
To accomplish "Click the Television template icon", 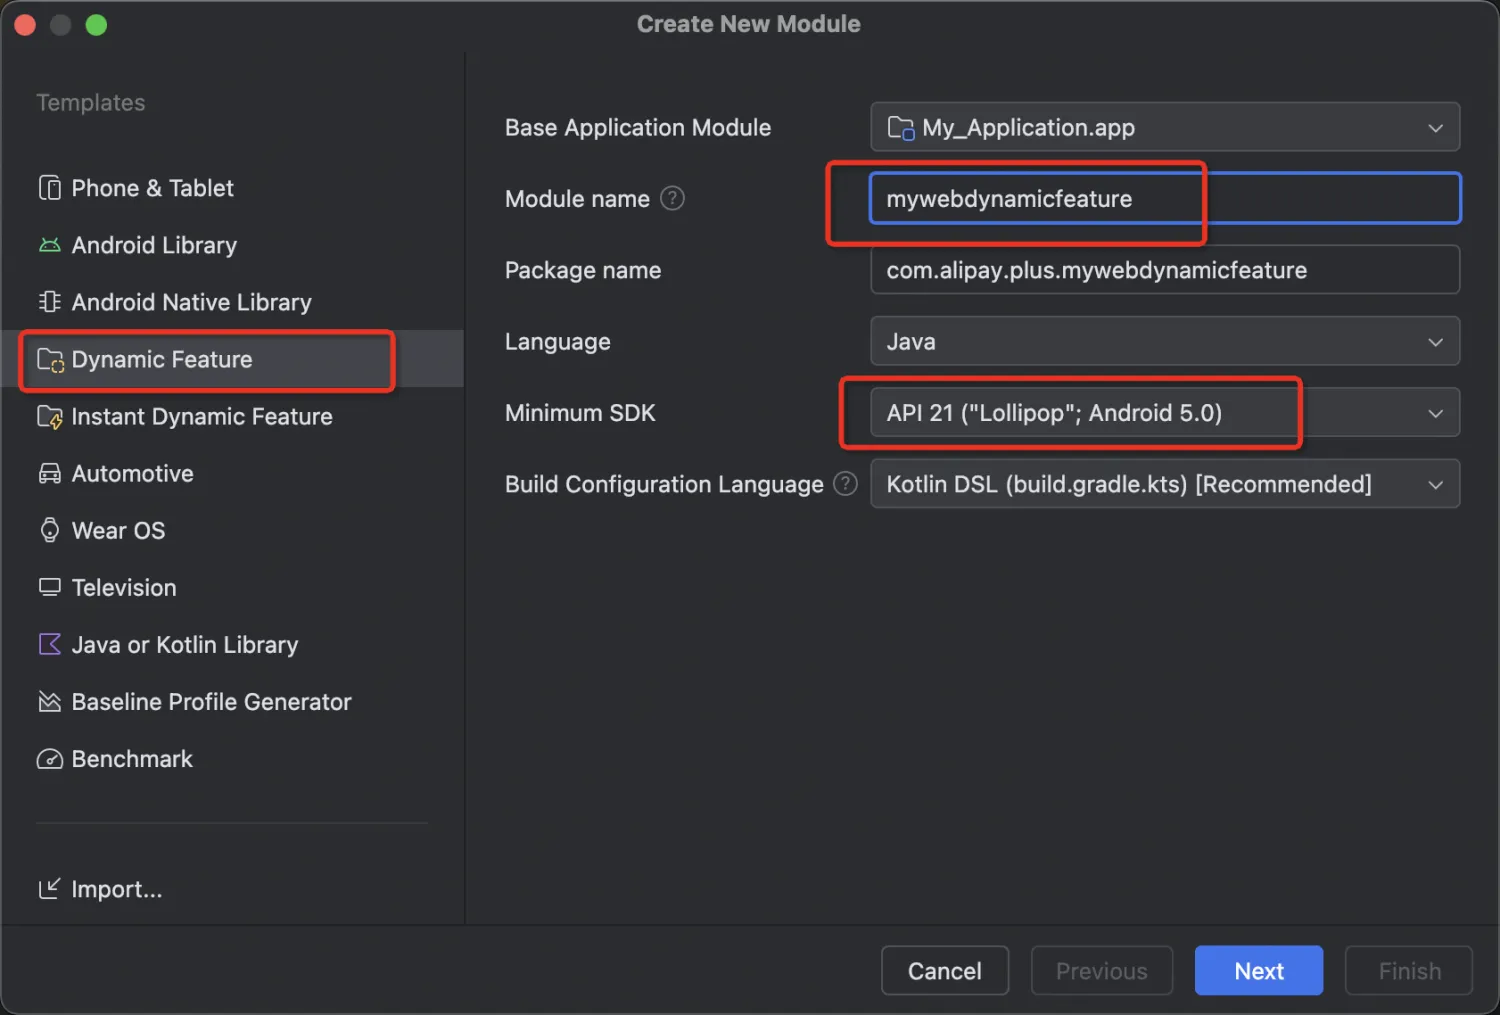I will coord(49,587).
